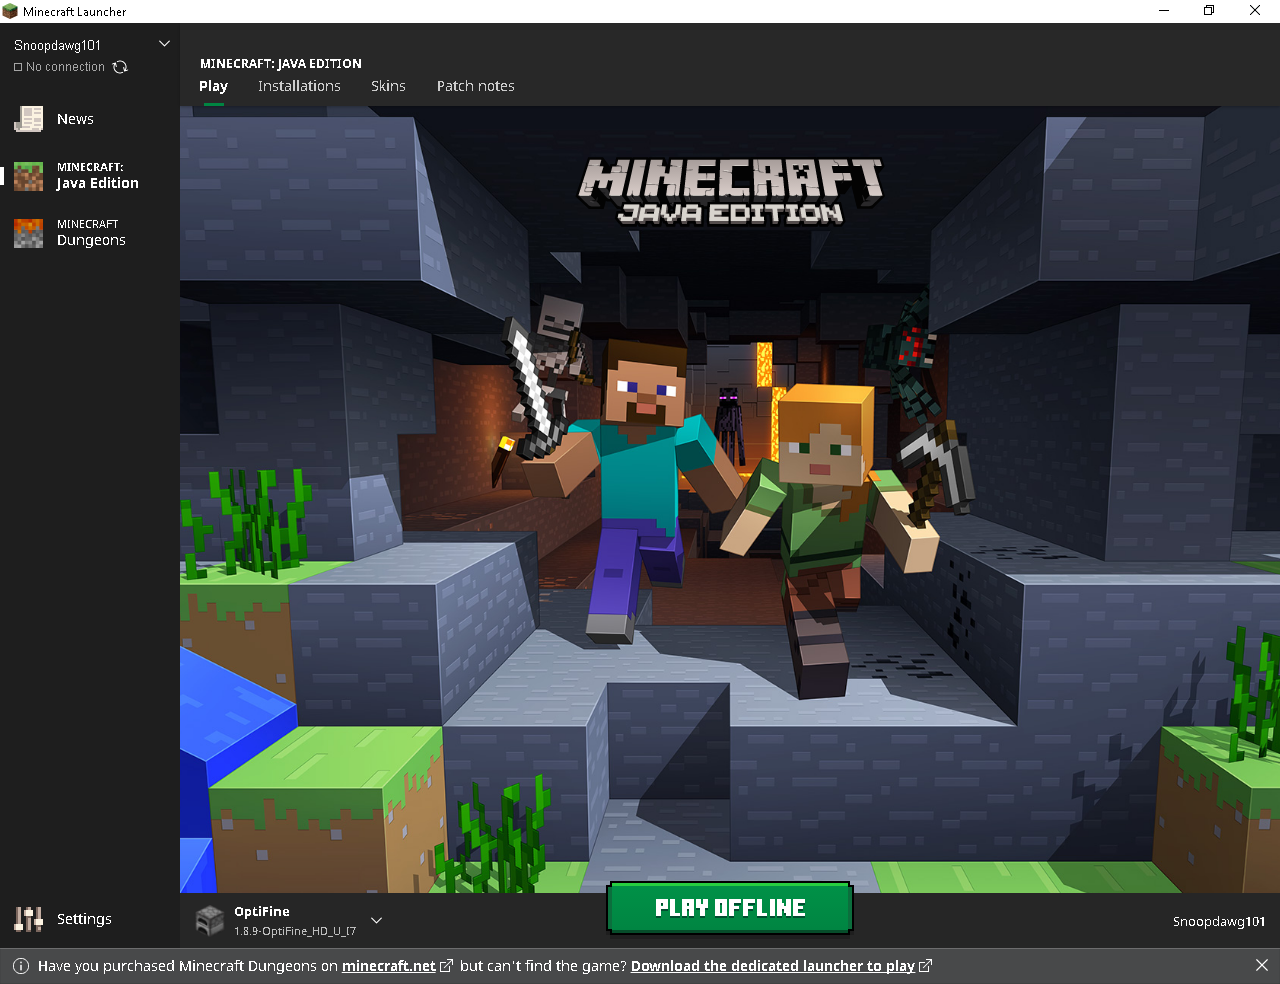The image size is (1280, 984).
Task: Switch to the Play tab
Action: 213,86
